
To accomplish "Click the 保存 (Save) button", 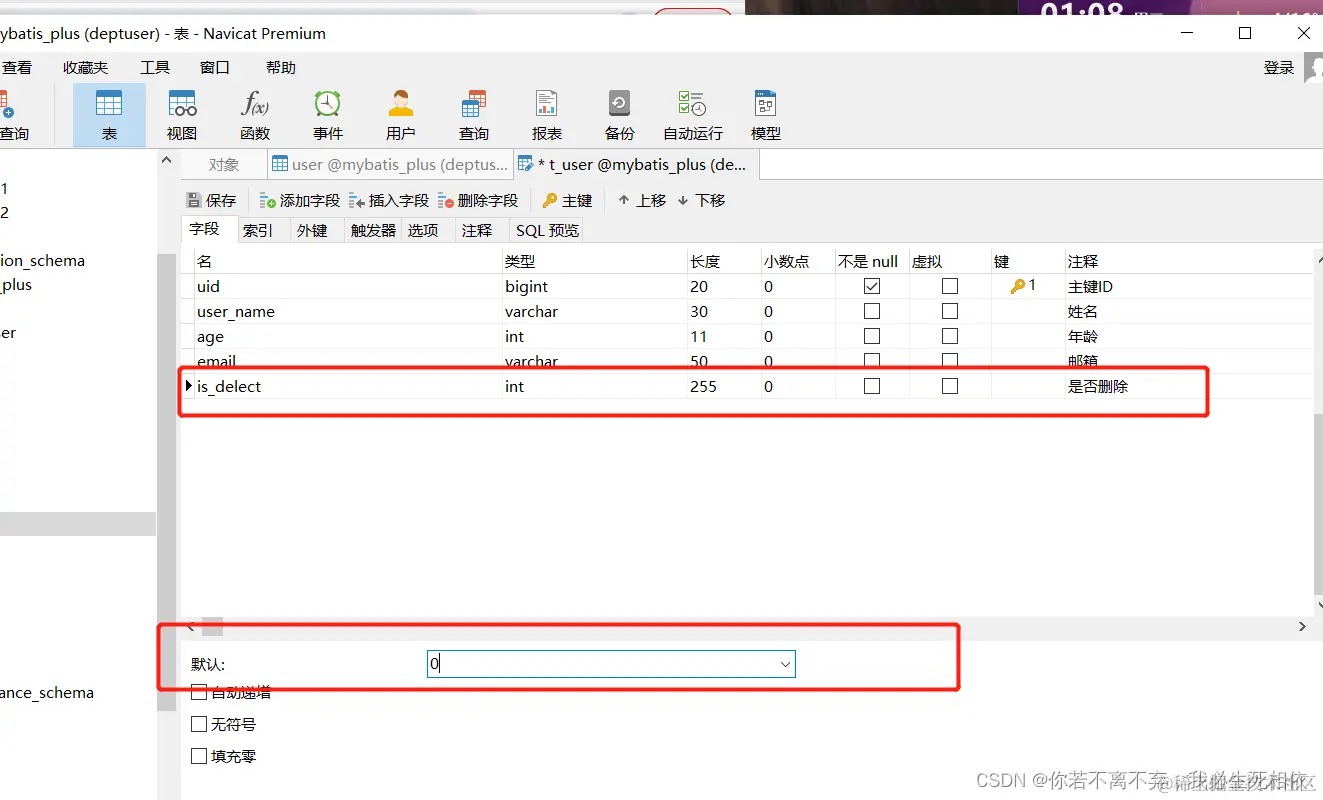I will pyautogui.click(x=211, y=200).
